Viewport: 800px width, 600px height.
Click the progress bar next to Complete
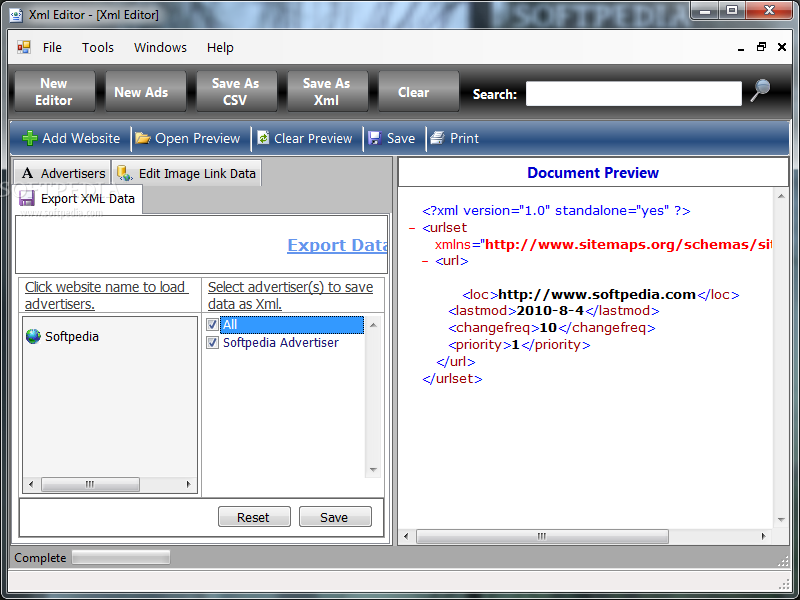coord(121,557)
